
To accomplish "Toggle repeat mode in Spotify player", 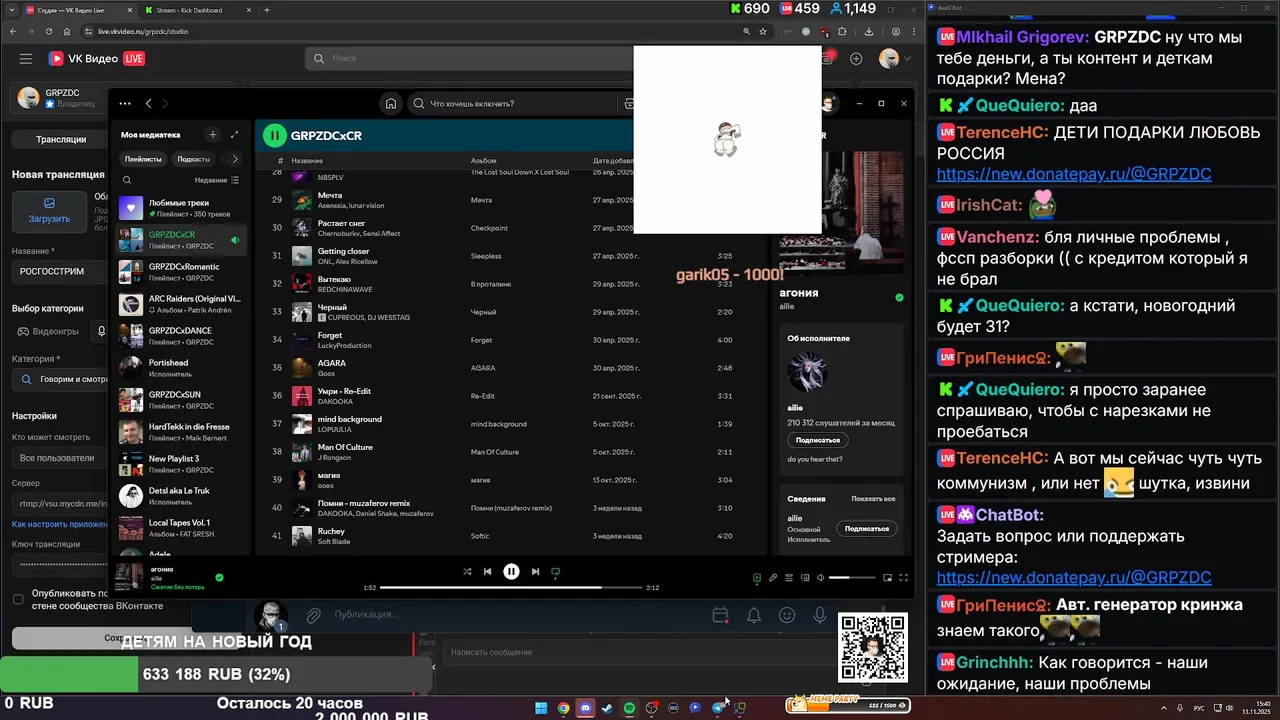I will tap(556, 572).
